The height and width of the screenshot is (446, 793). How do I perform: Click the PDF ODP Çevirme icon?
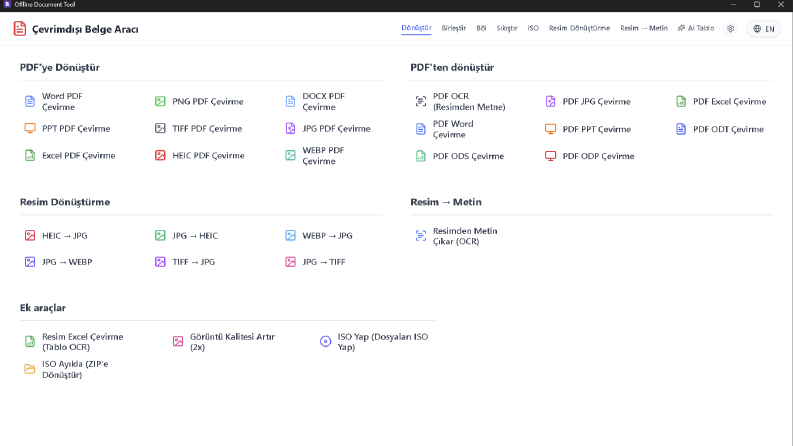550,156
